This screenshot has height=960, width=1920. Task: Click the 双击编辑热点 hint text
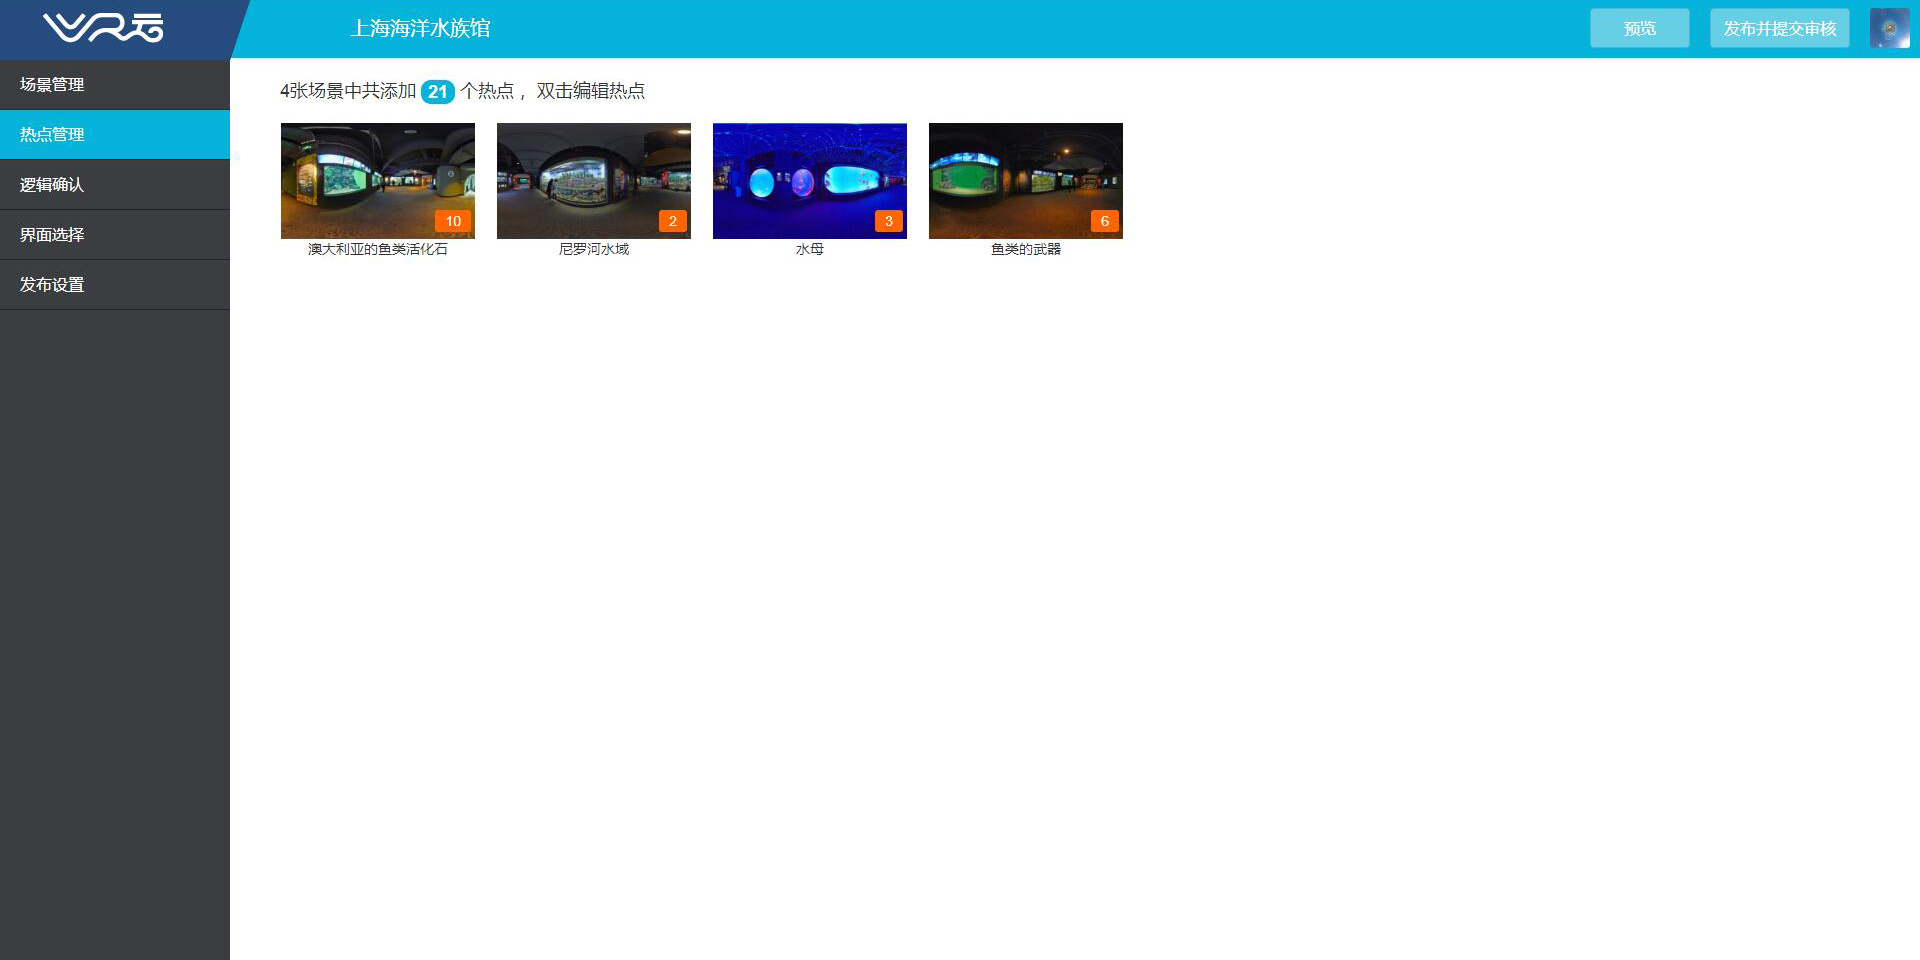point(591,91)
